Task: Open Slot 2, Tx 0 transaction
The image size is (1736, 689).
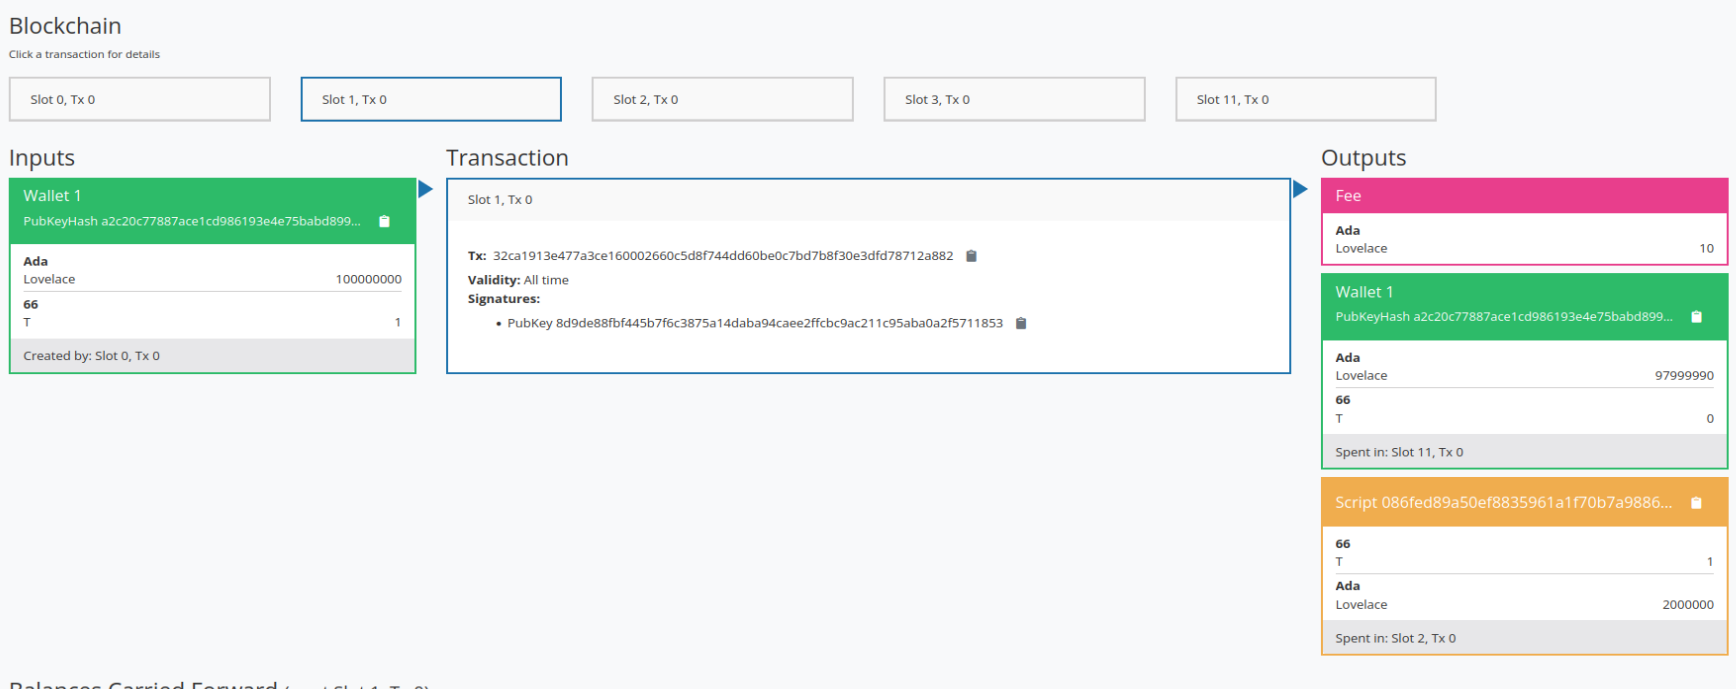Action: coord(722,100)
